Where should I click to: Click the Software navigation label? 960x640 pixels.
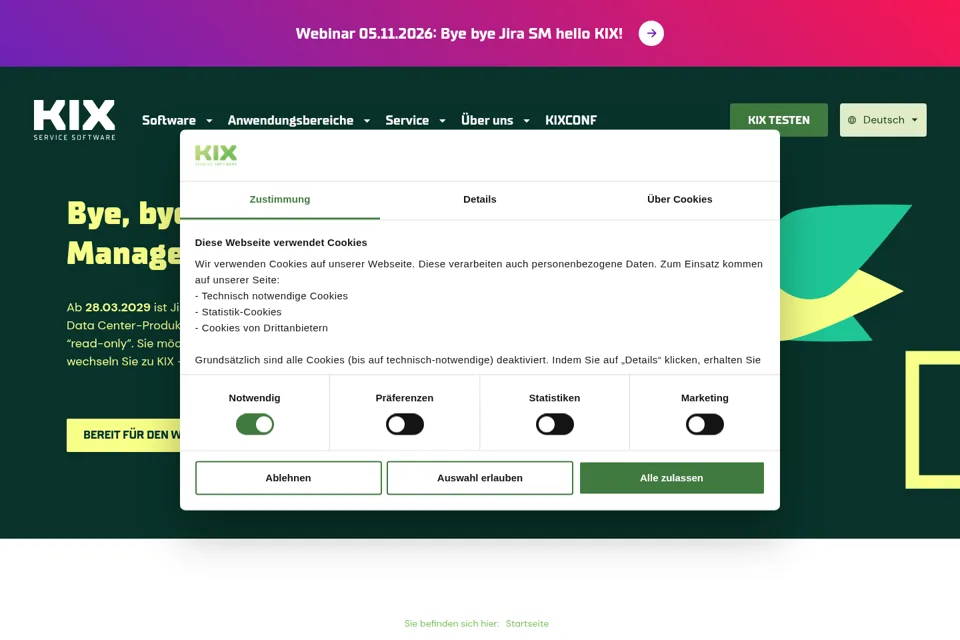[169, 120]
